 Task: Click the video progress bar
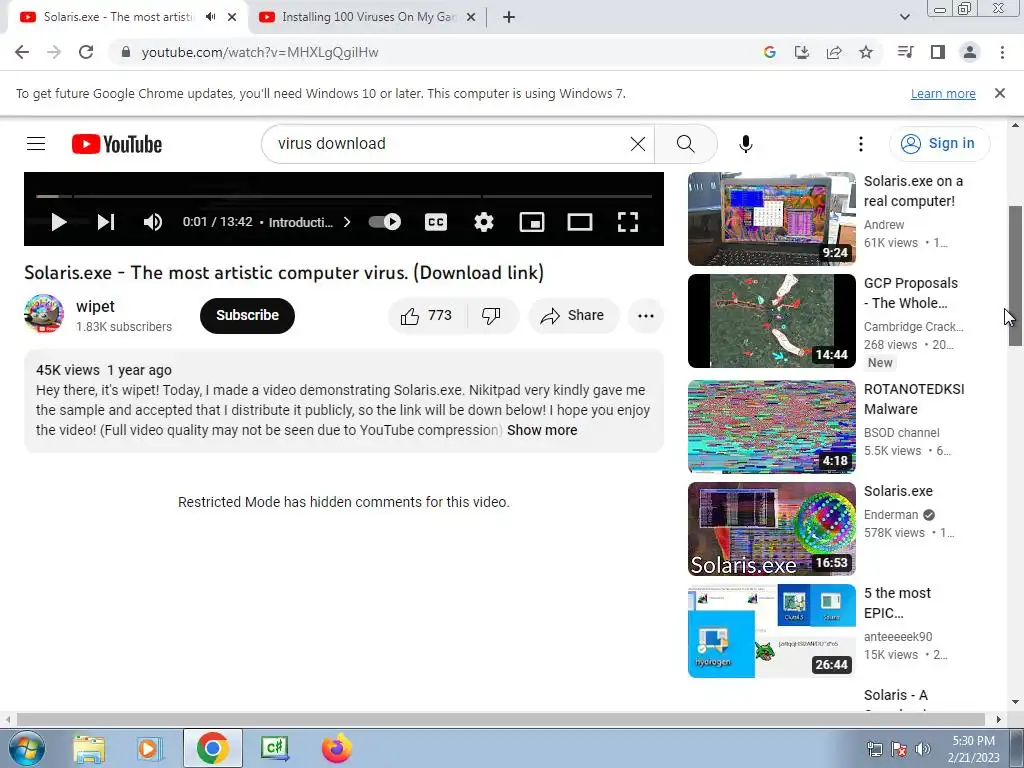coord(344,196)
